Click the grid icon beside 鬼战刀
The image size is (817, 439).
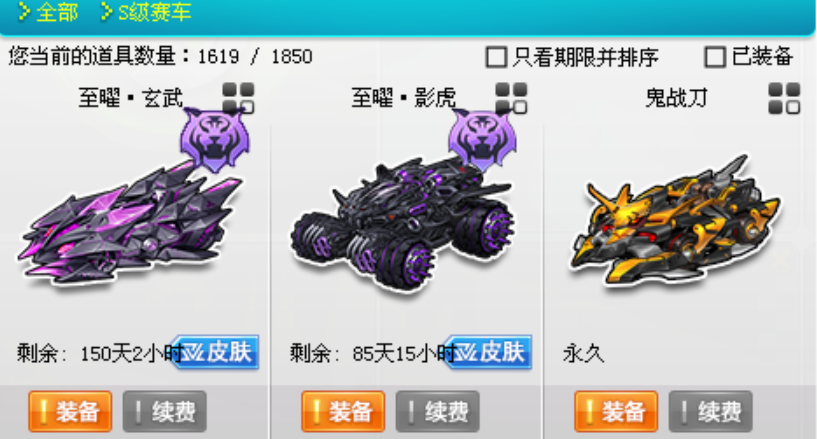point(784,98)
